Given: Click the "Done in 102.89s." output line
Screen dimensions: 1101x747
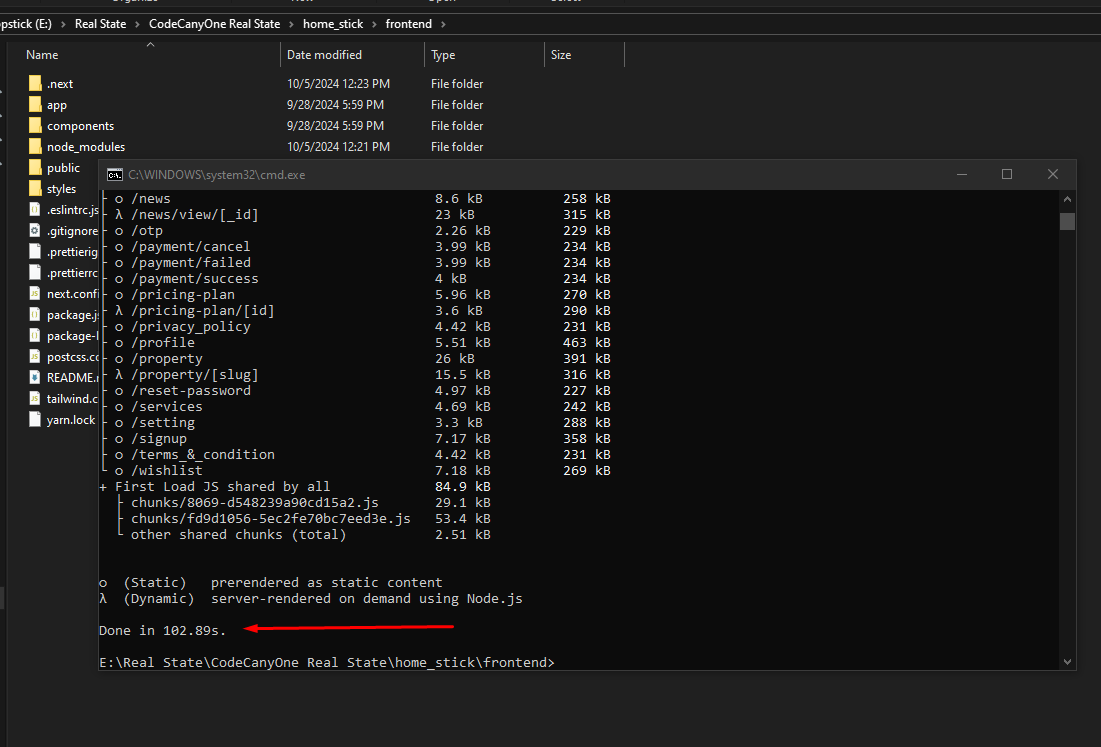Looking at the screenshot, I should pos(162,630).
